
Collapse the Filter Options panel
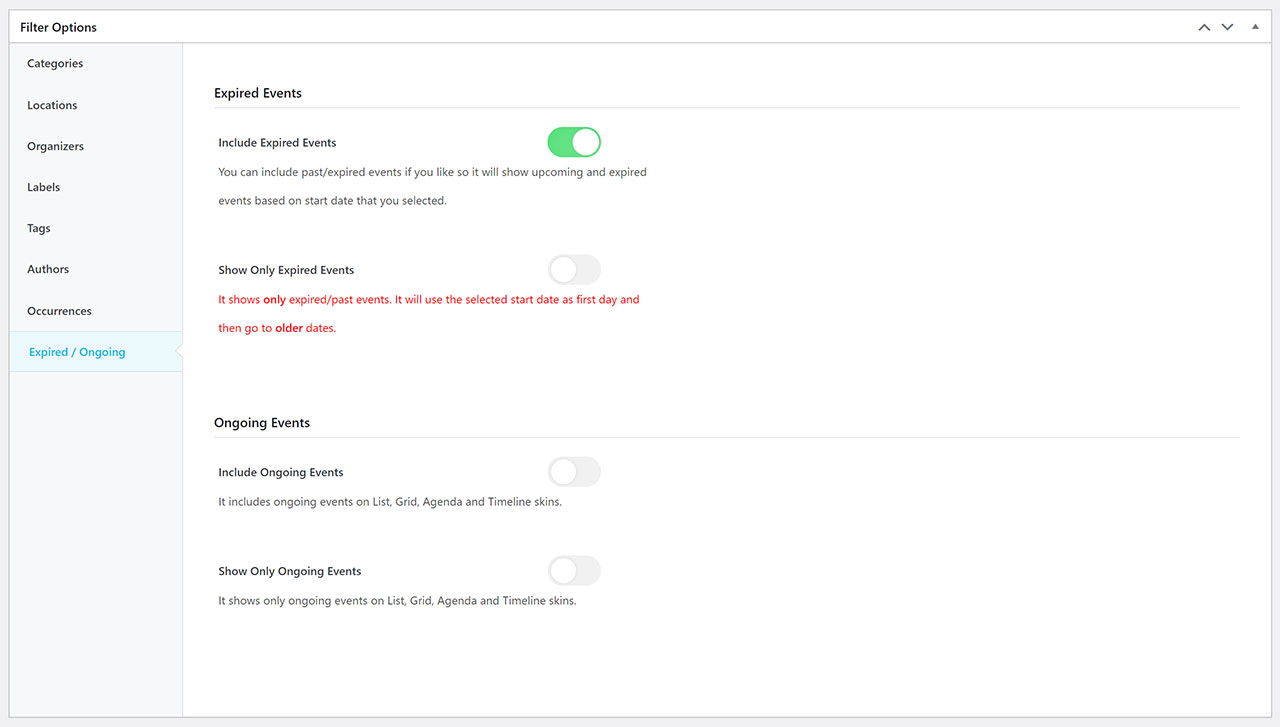pyautogui.click(x=1256, y=27)
